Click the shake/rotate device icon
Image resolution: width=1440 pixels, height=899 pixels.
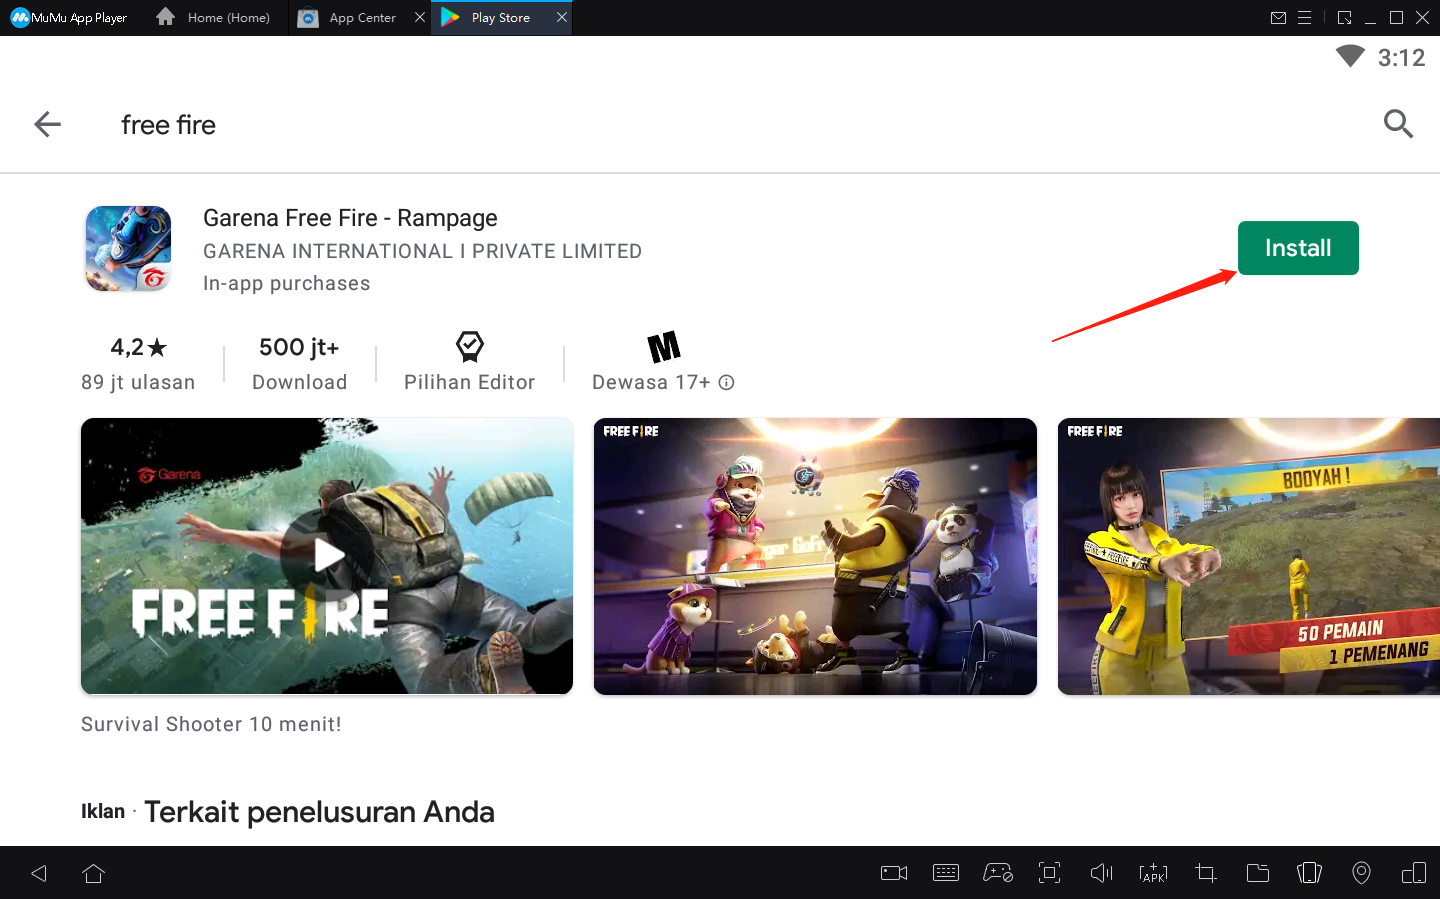pos(1309,873)
